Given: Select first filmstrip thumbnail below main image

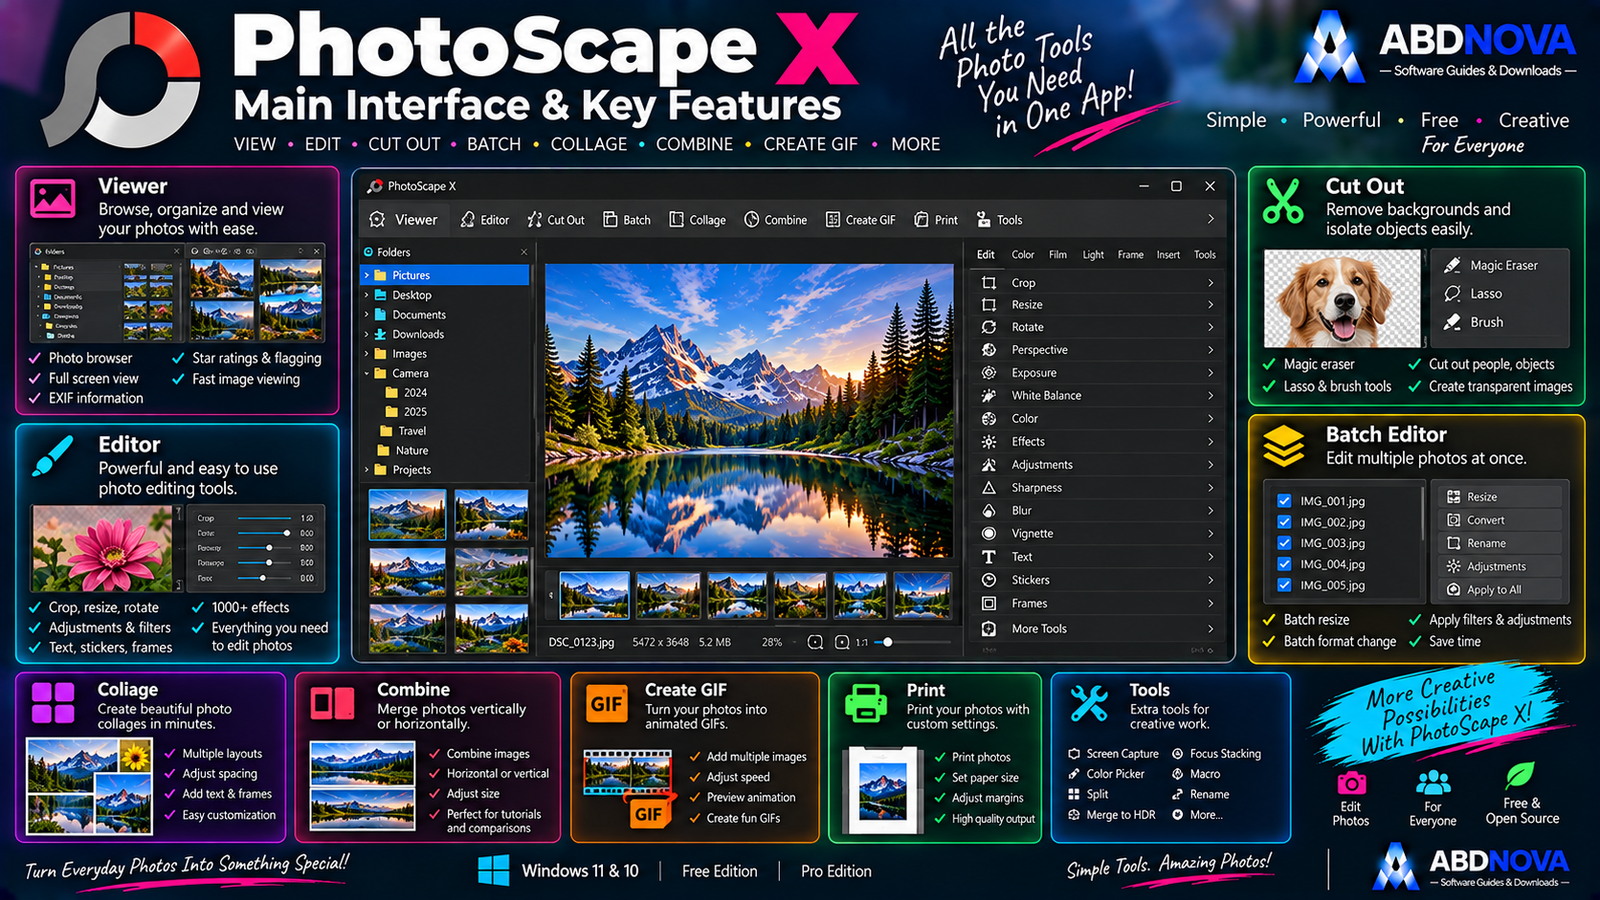Looking at the screenshot, I should pyautogui.click(x=595, y=595).
